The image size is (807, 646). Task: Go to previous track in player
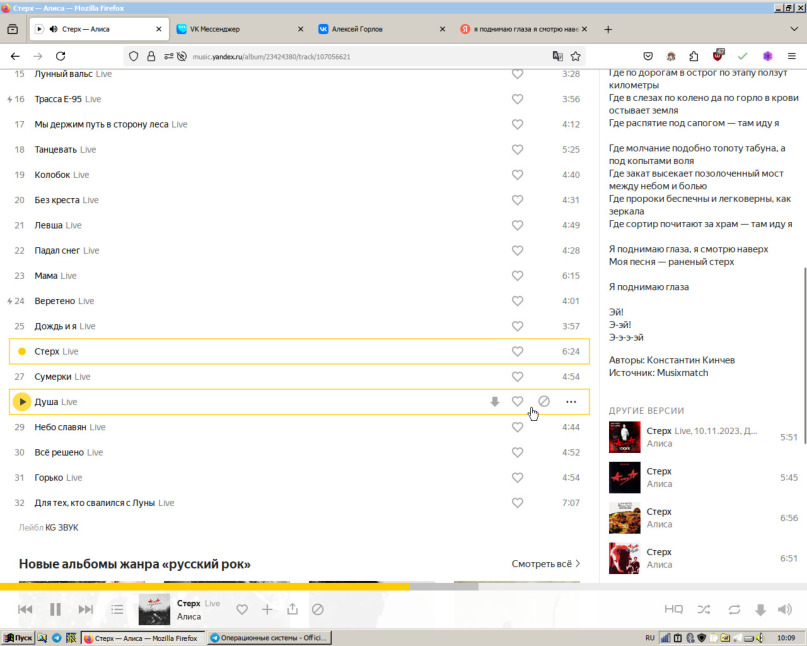[x=25, y=609]
